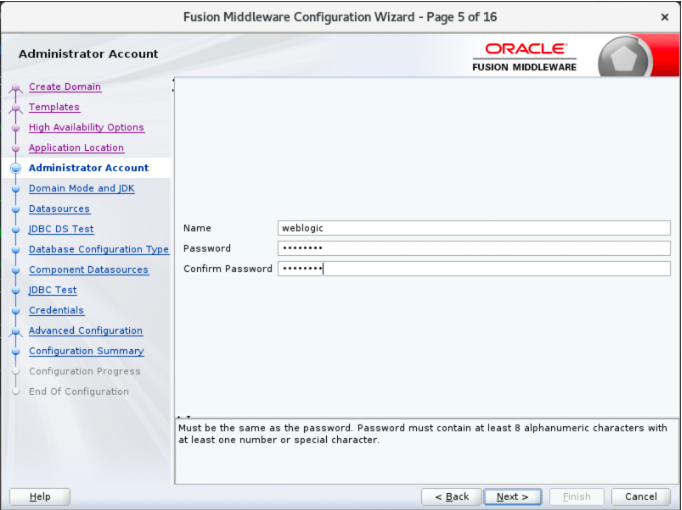The image size is (682, 510).
Task: Click the pentagon emblem icon in header
Action: point(624,59)
